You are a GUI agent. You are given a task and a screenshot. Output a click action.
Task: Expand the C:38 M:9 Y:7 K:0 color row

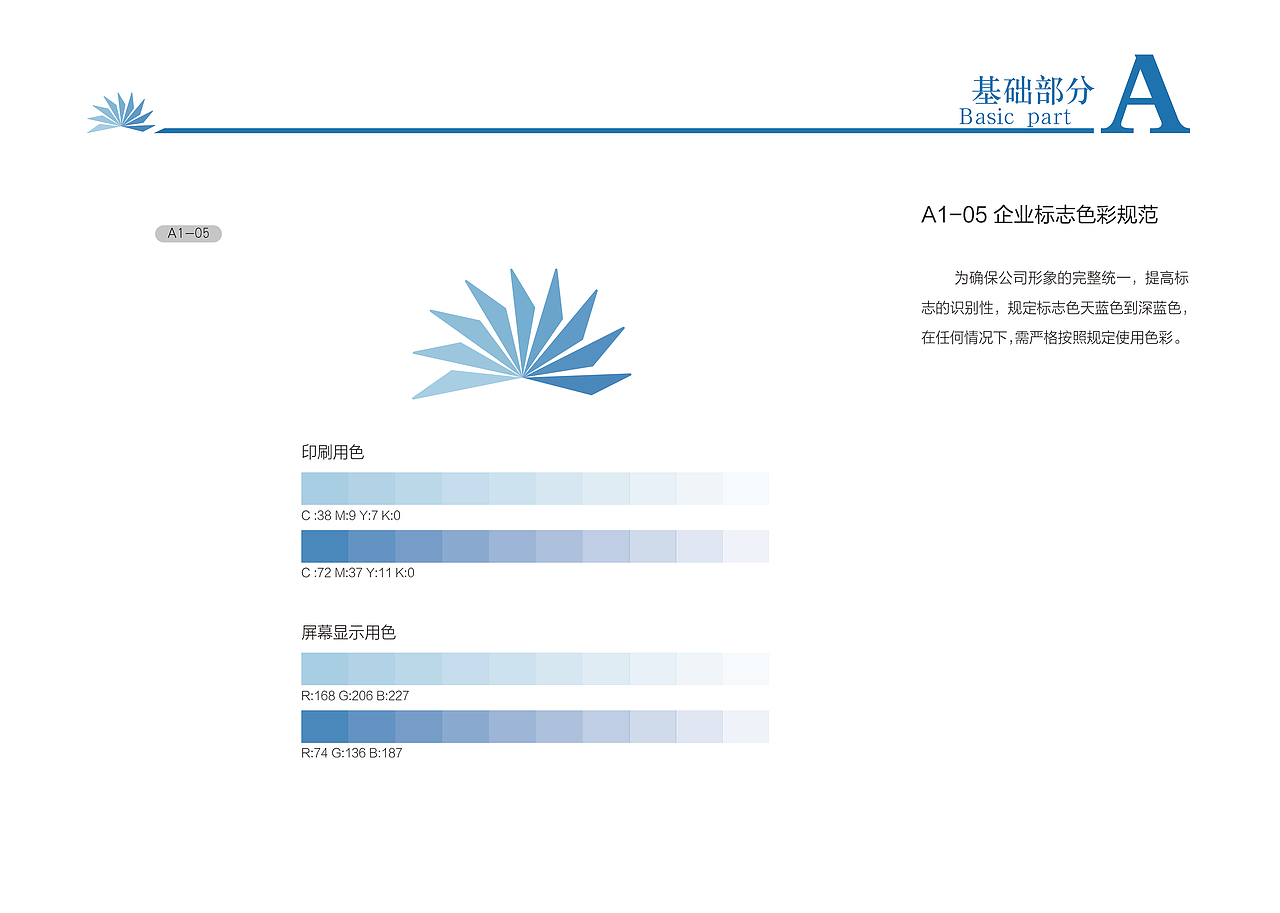click(534, 488)
